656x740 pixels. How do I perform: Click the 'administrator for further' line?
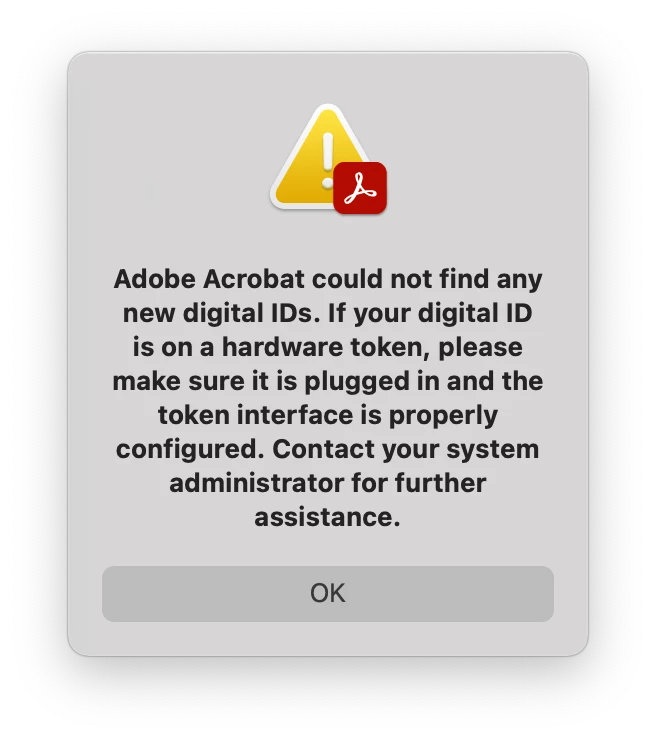click(x=328, y=483)
